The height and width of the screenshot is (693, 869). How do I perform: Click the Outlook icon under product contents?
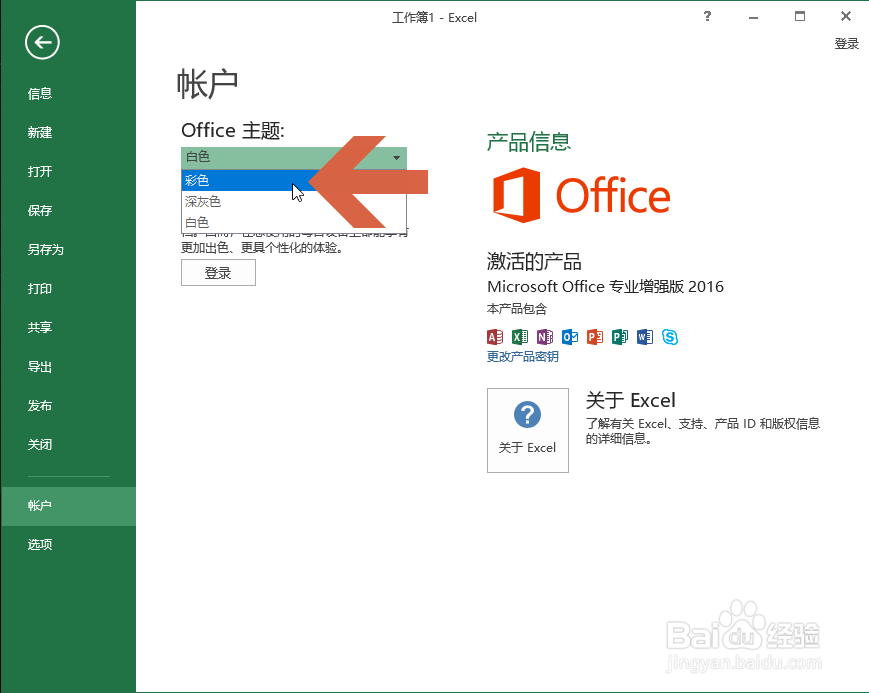tap(570, 337)
